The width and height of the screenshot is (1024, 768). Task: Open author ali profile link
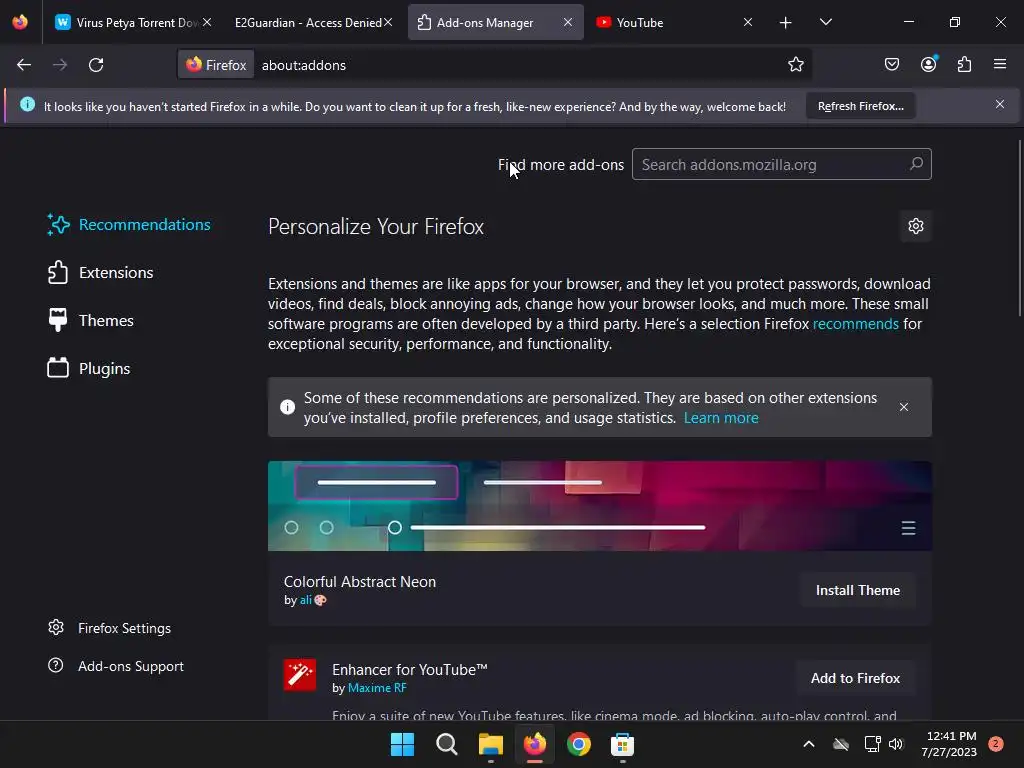click(305, 600)
